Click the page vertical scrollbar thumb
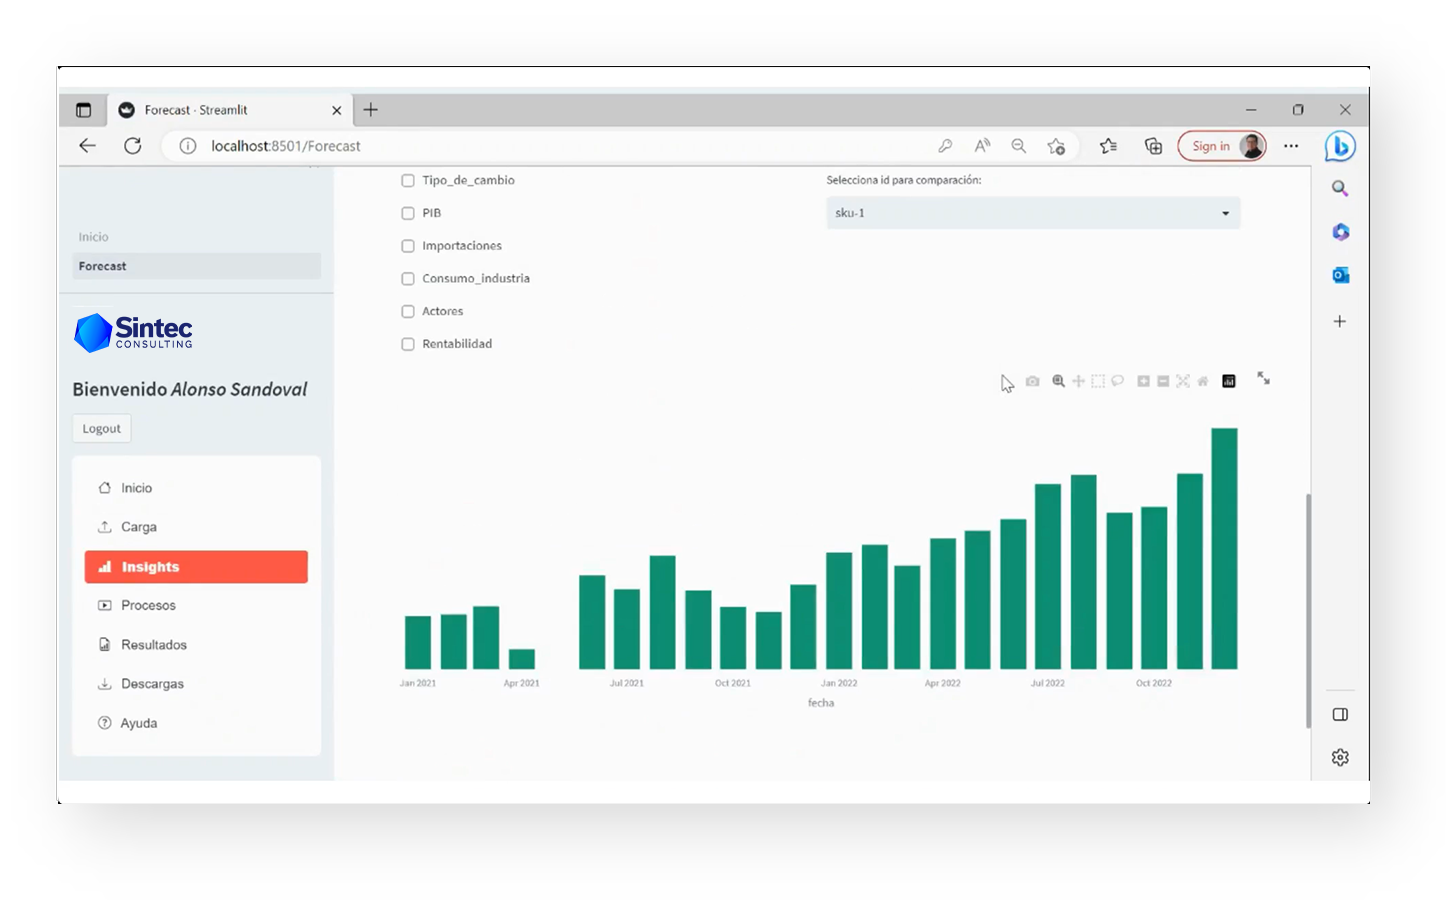This screenshot has height=900, width=1446. [1308, 610]
